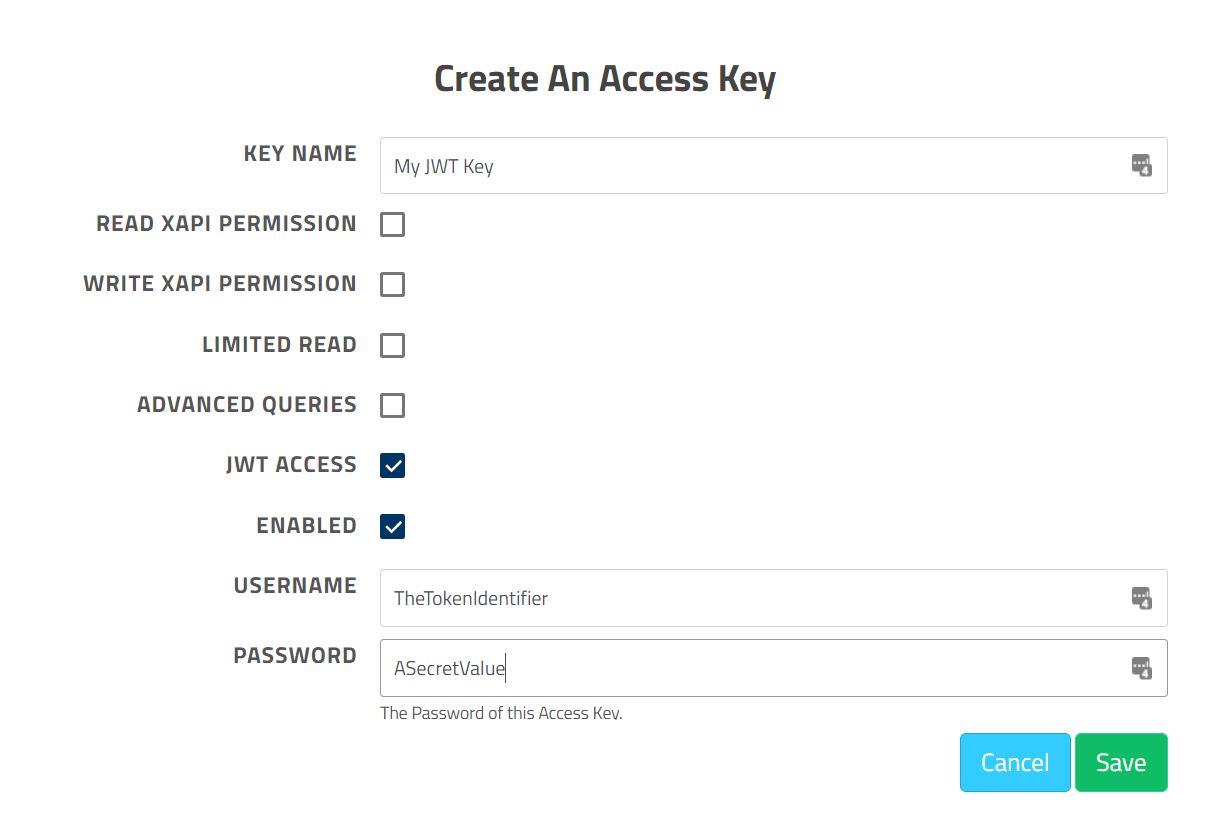Check the Limited Read checkbox
The height and width of the screenshot is (828, 1212).
pyautogui.click(x=393, y=345)
